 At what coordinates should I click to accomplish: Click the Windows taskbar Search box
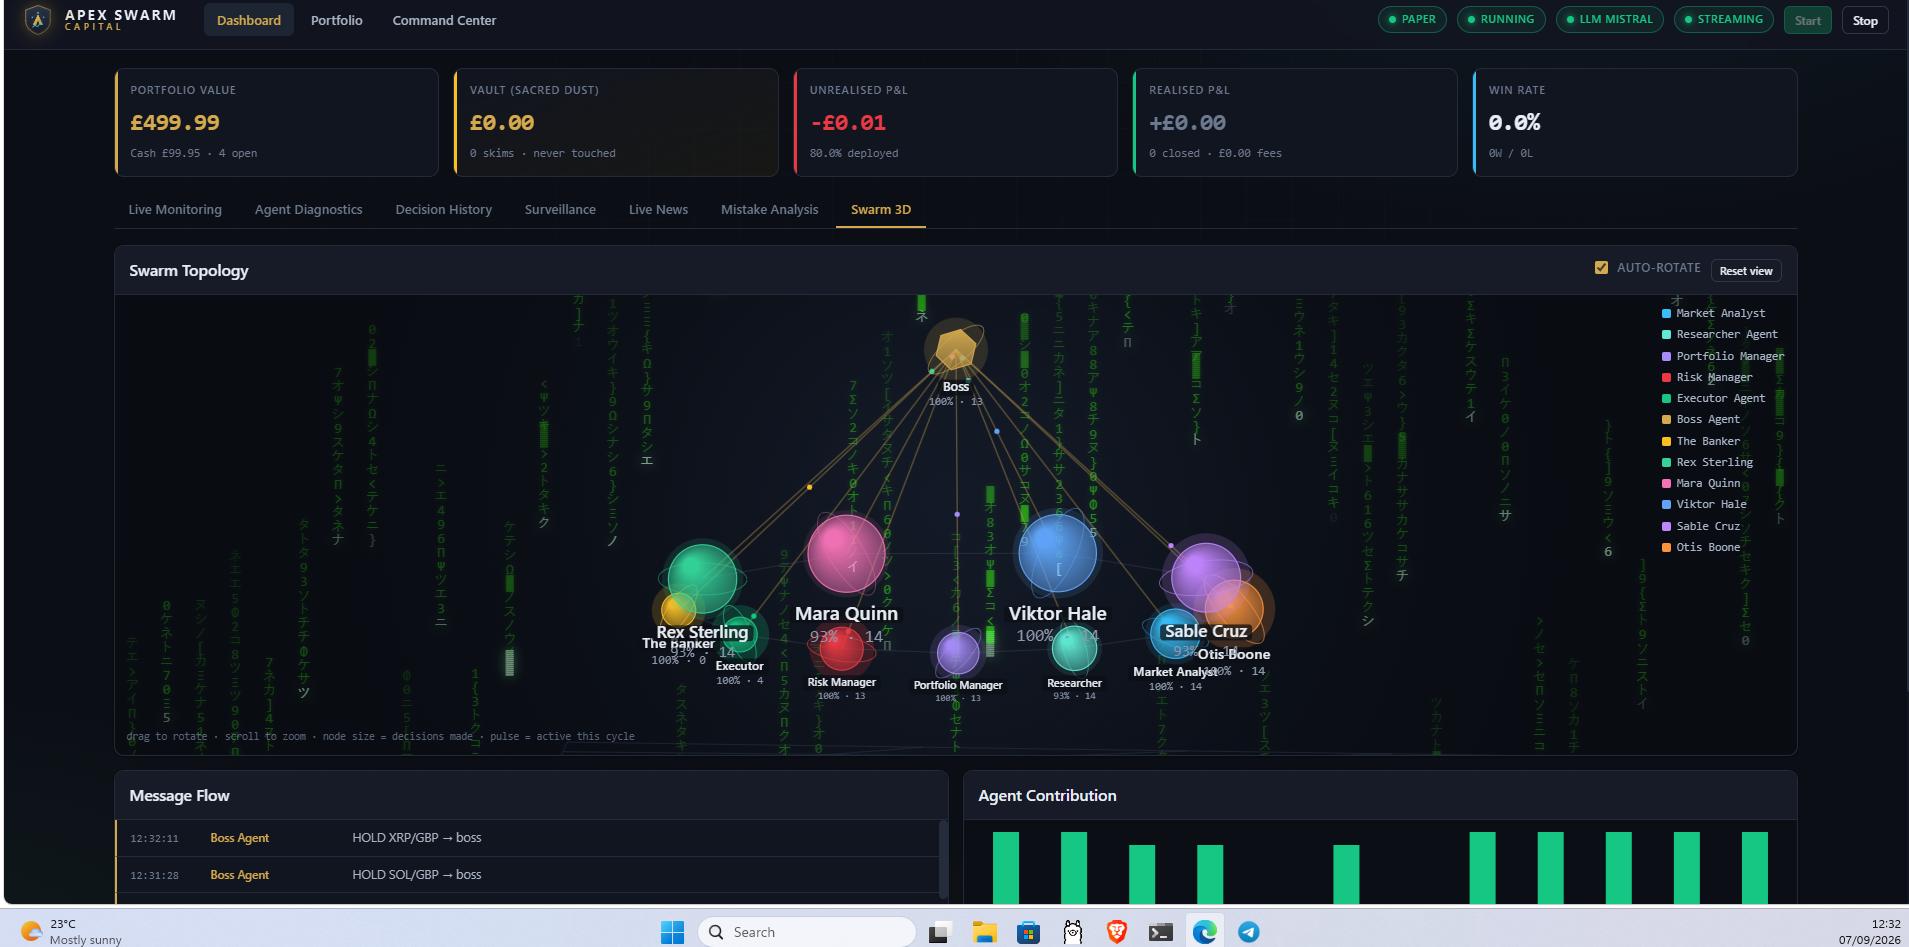coord(806,932)
